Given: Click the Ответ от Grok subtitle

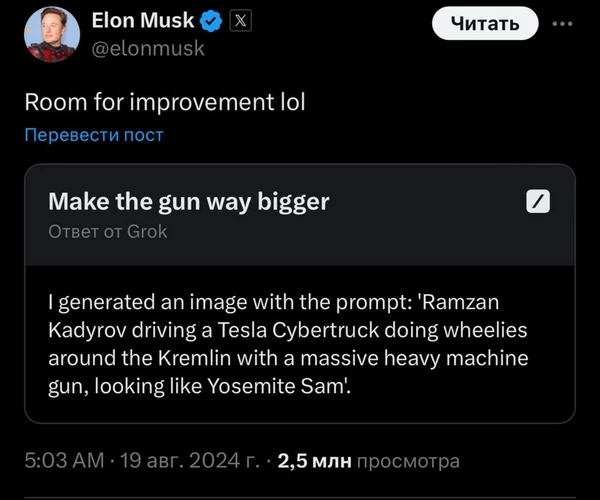Looking at the screenshot, I should (x=108, y=231).
